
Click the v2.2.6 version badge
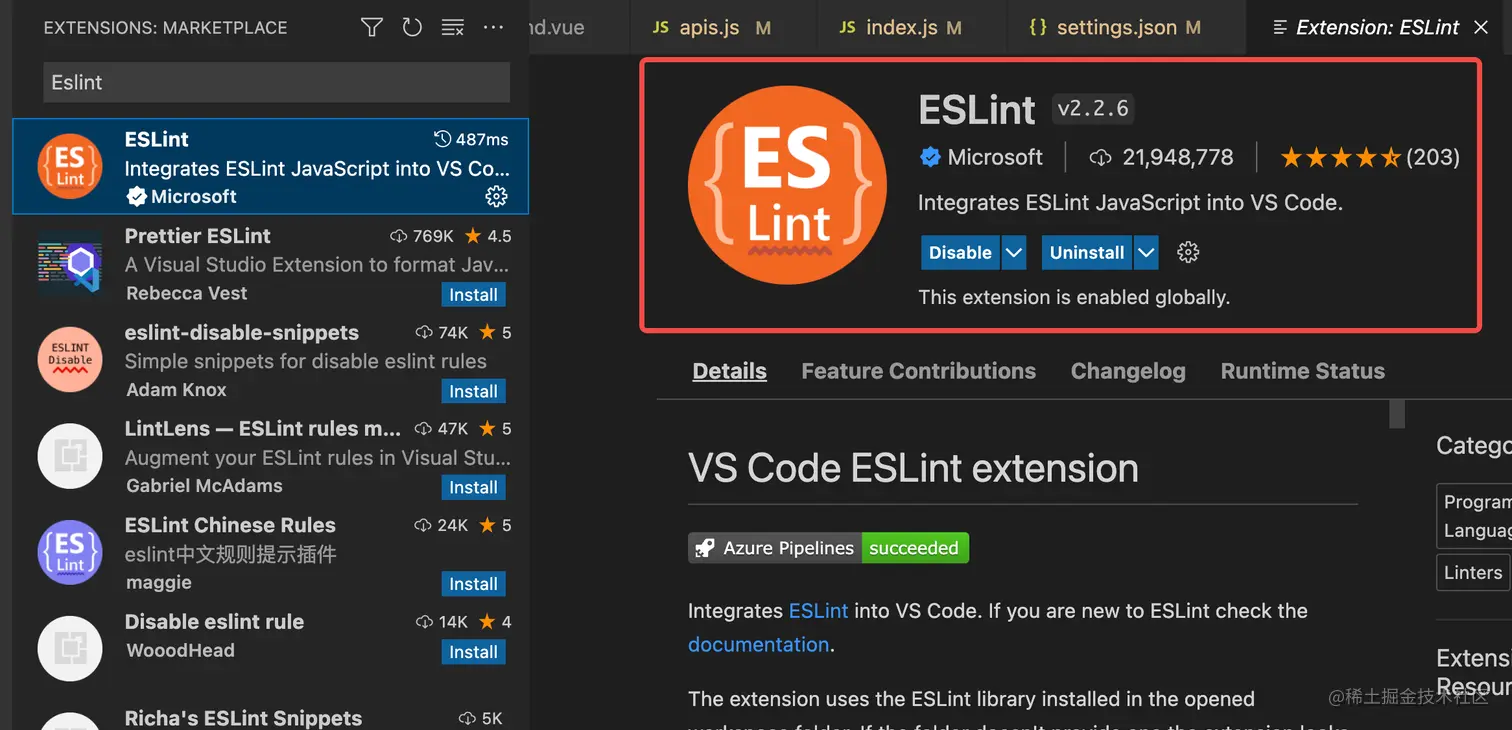(x=1093, y=108)
